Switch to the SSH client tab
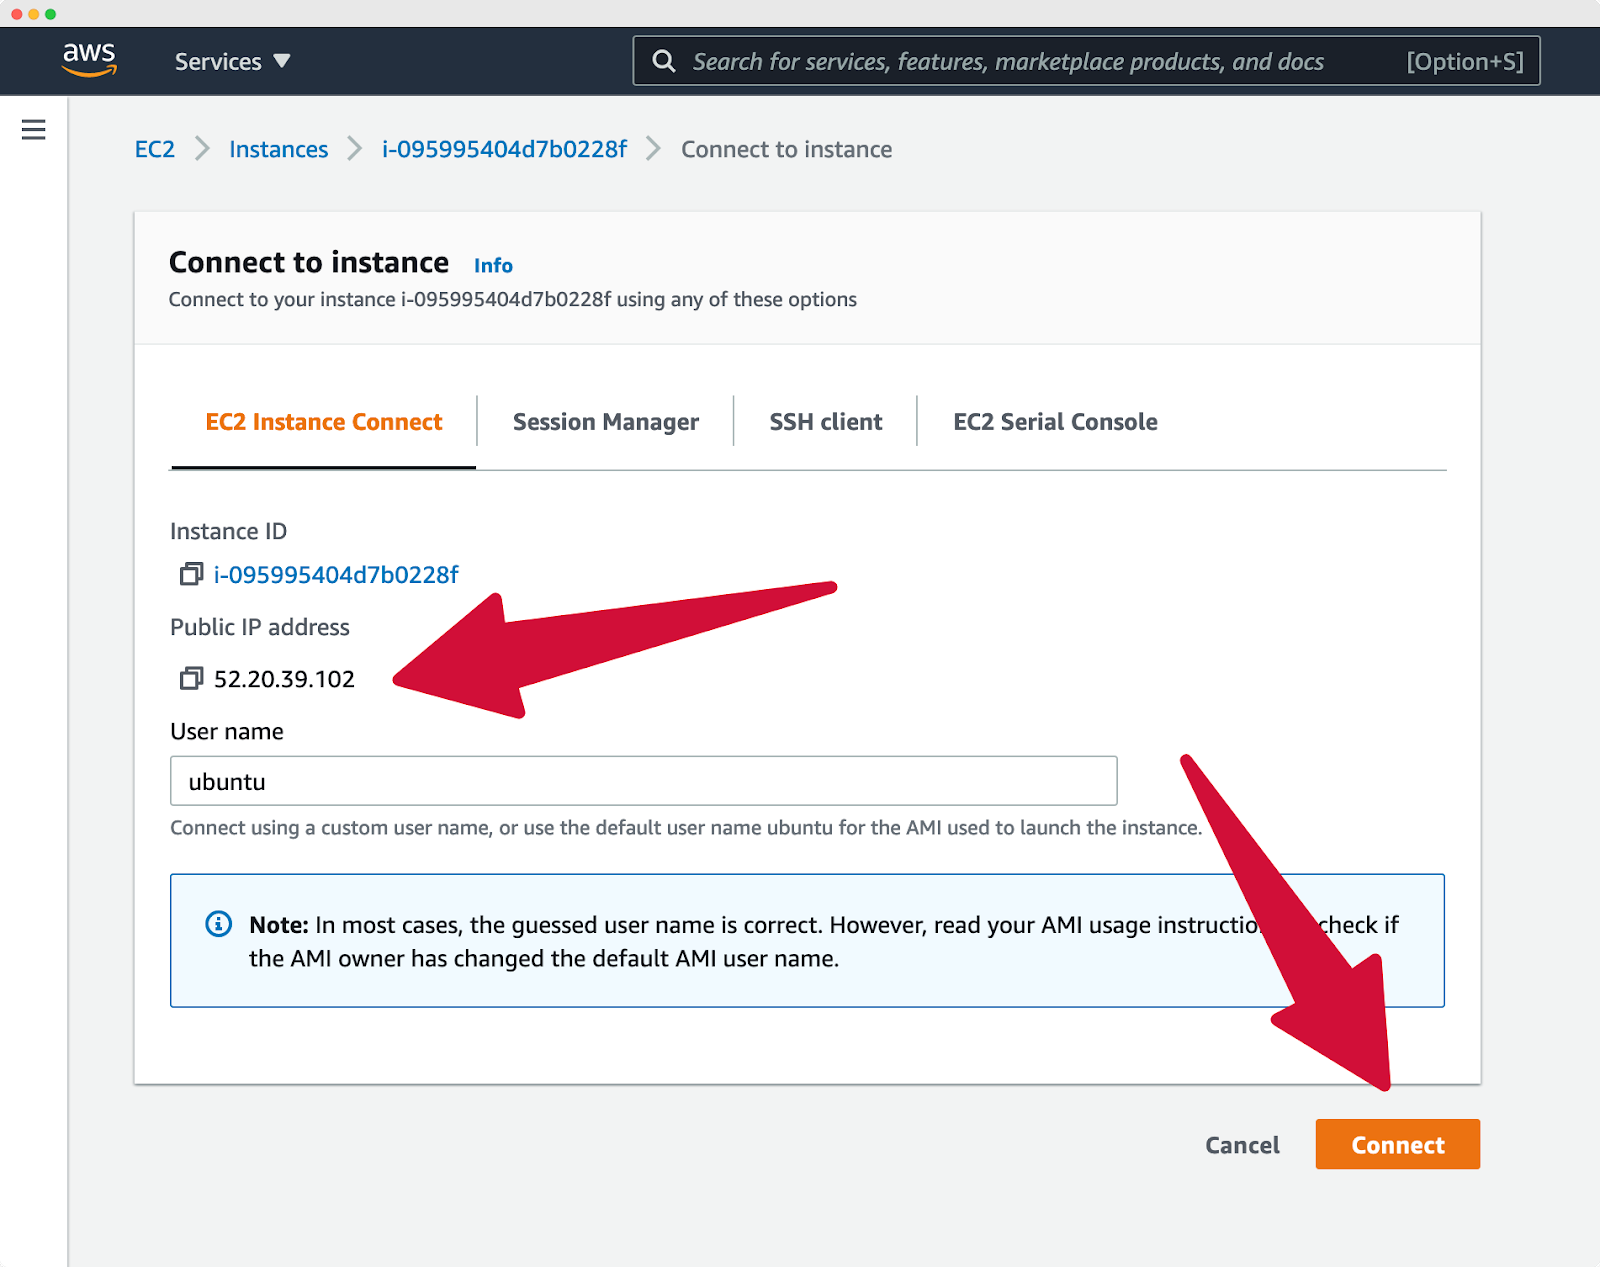The height and width of the screenshot is (1267, 1600). 824,421
